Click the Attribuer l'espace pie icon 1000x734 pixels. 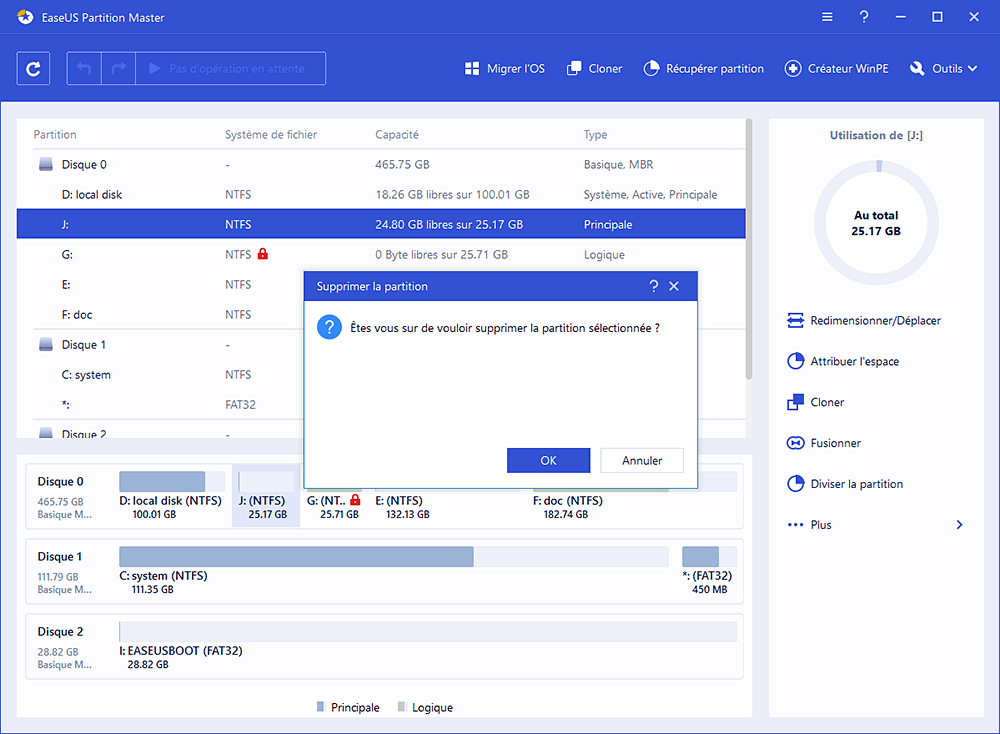point(795,361)
